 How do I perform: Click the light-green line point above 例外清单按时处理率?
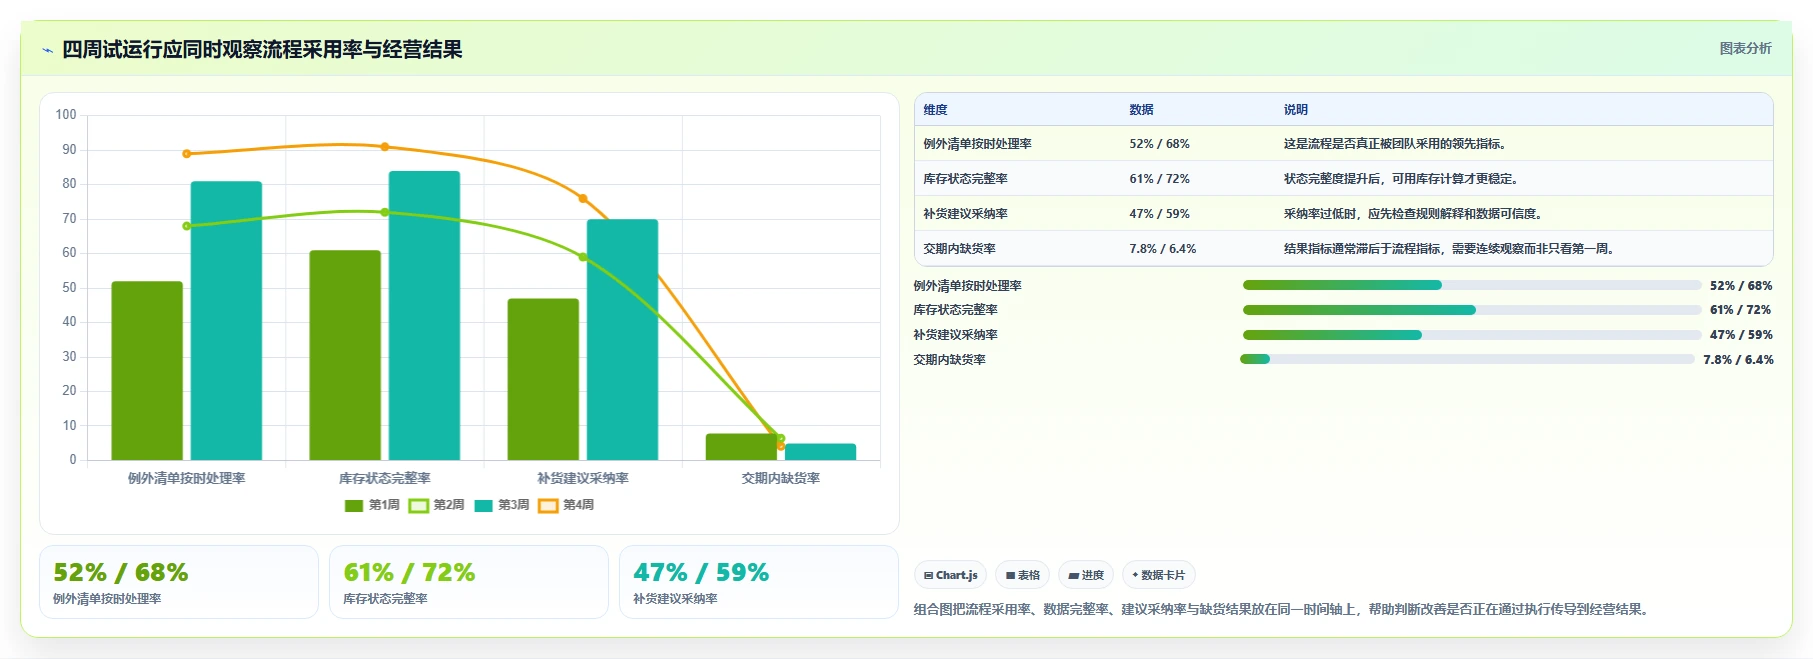click(x=187, y=226)
